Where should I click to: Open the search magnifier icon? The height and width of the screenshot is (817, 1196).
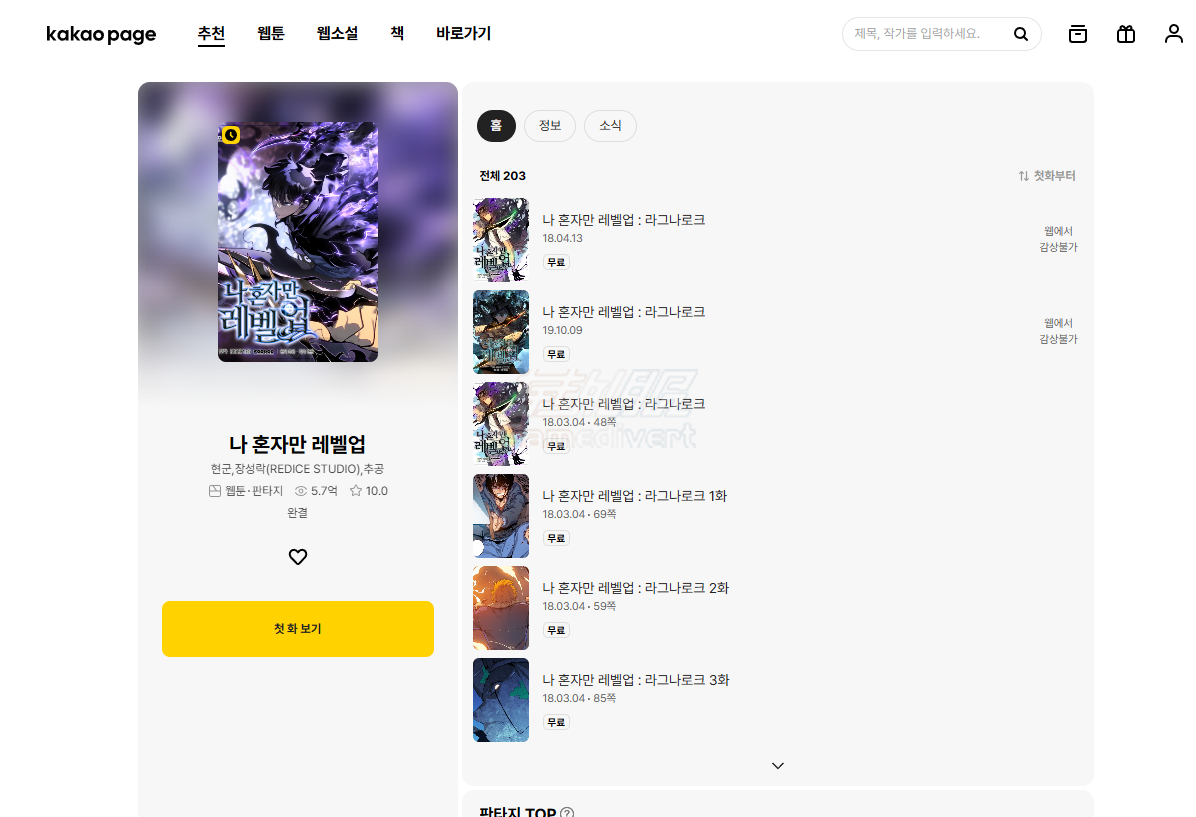point(1021,33)
